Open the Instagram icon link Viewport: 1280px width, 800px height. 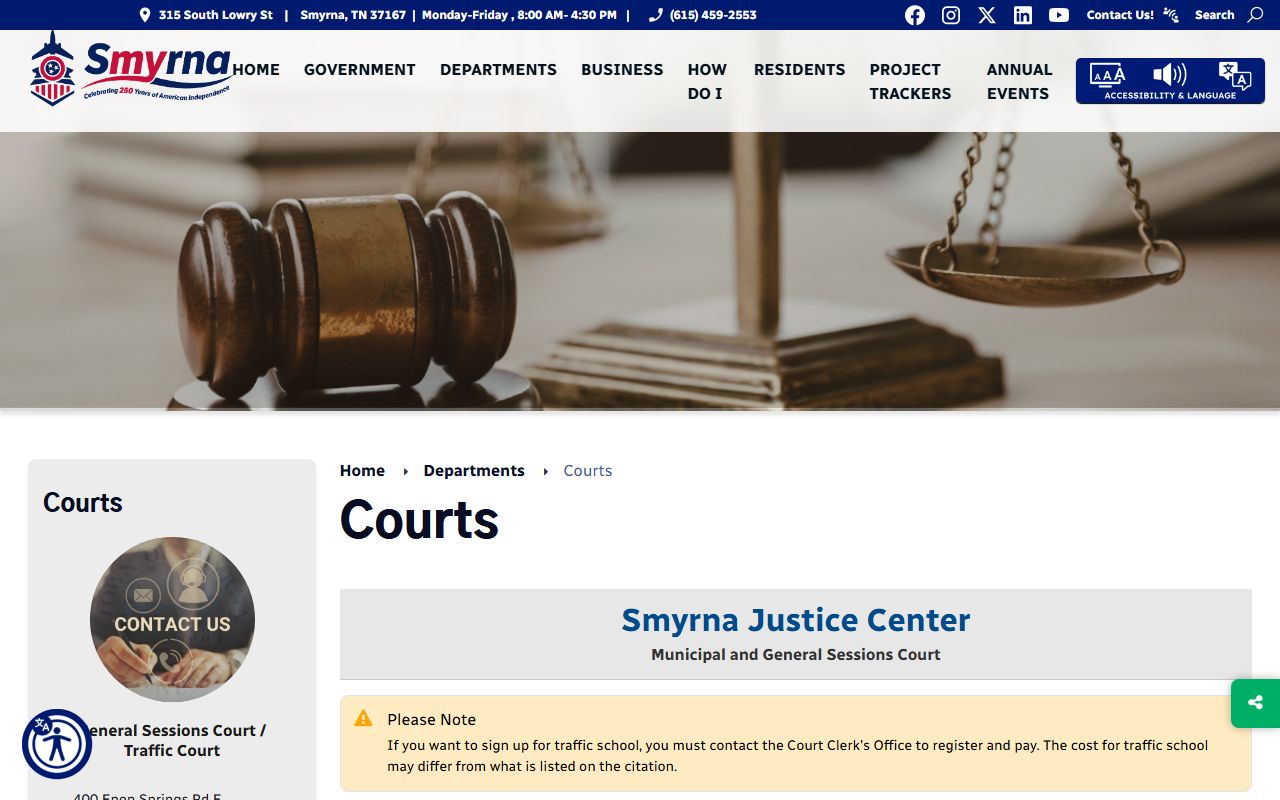(951, 15)
